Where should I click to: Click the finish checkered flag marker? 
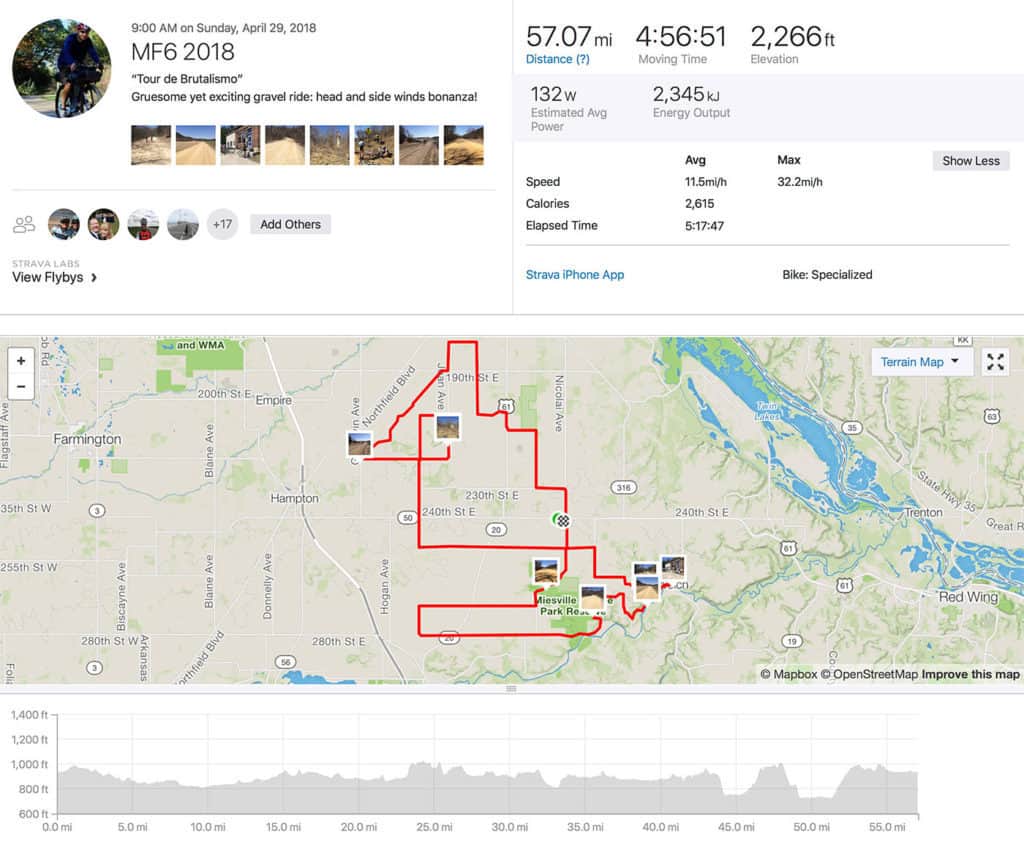tap(564, 519)
